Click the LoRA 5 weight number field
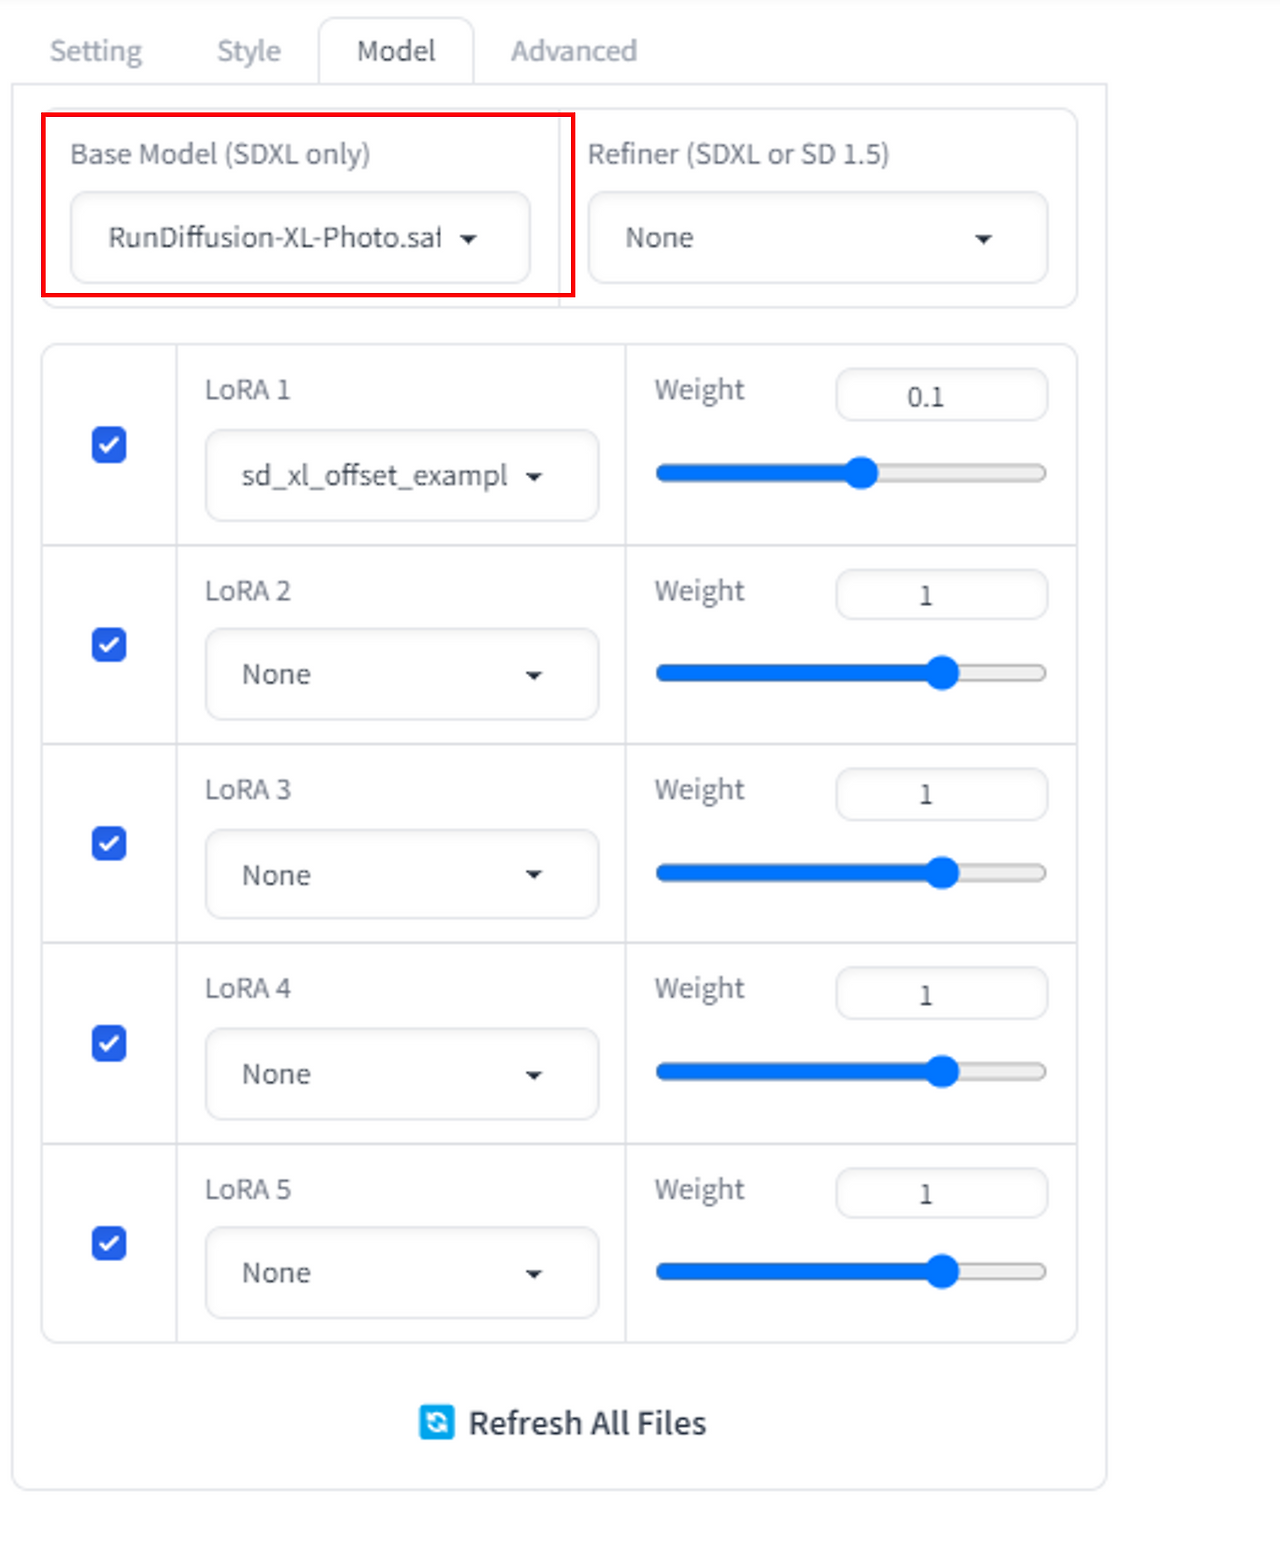 (x=942, y=1194)
